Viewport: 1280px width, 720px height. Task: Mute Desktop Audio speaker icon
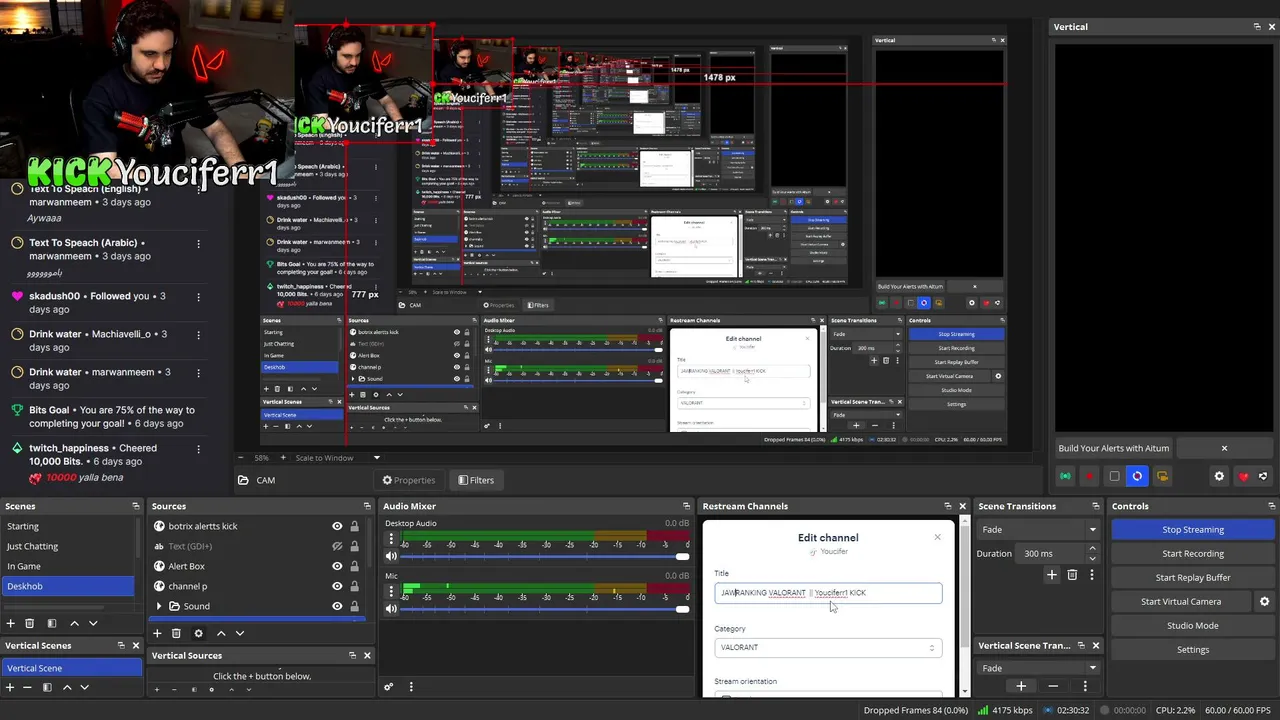pos(391,556)
